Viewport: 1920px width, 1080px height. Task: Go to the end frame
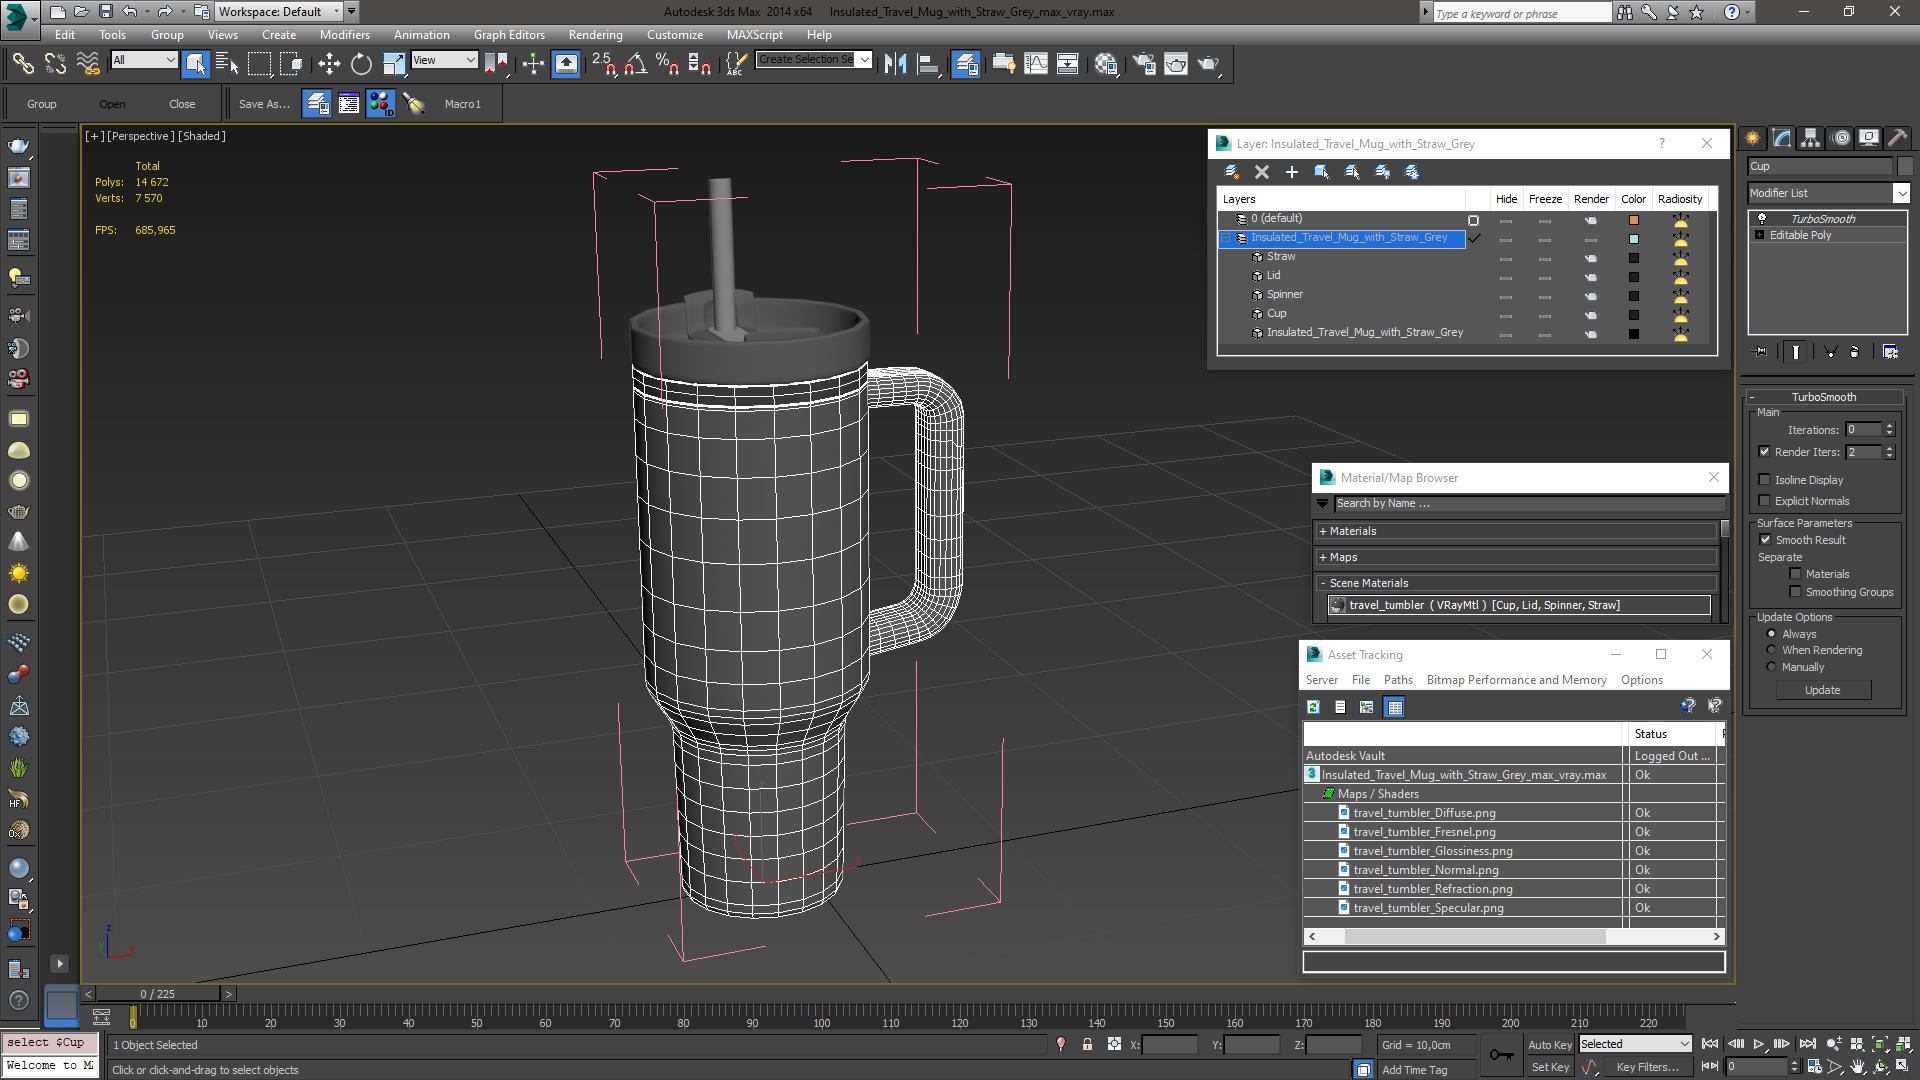coord(1807,1044)
